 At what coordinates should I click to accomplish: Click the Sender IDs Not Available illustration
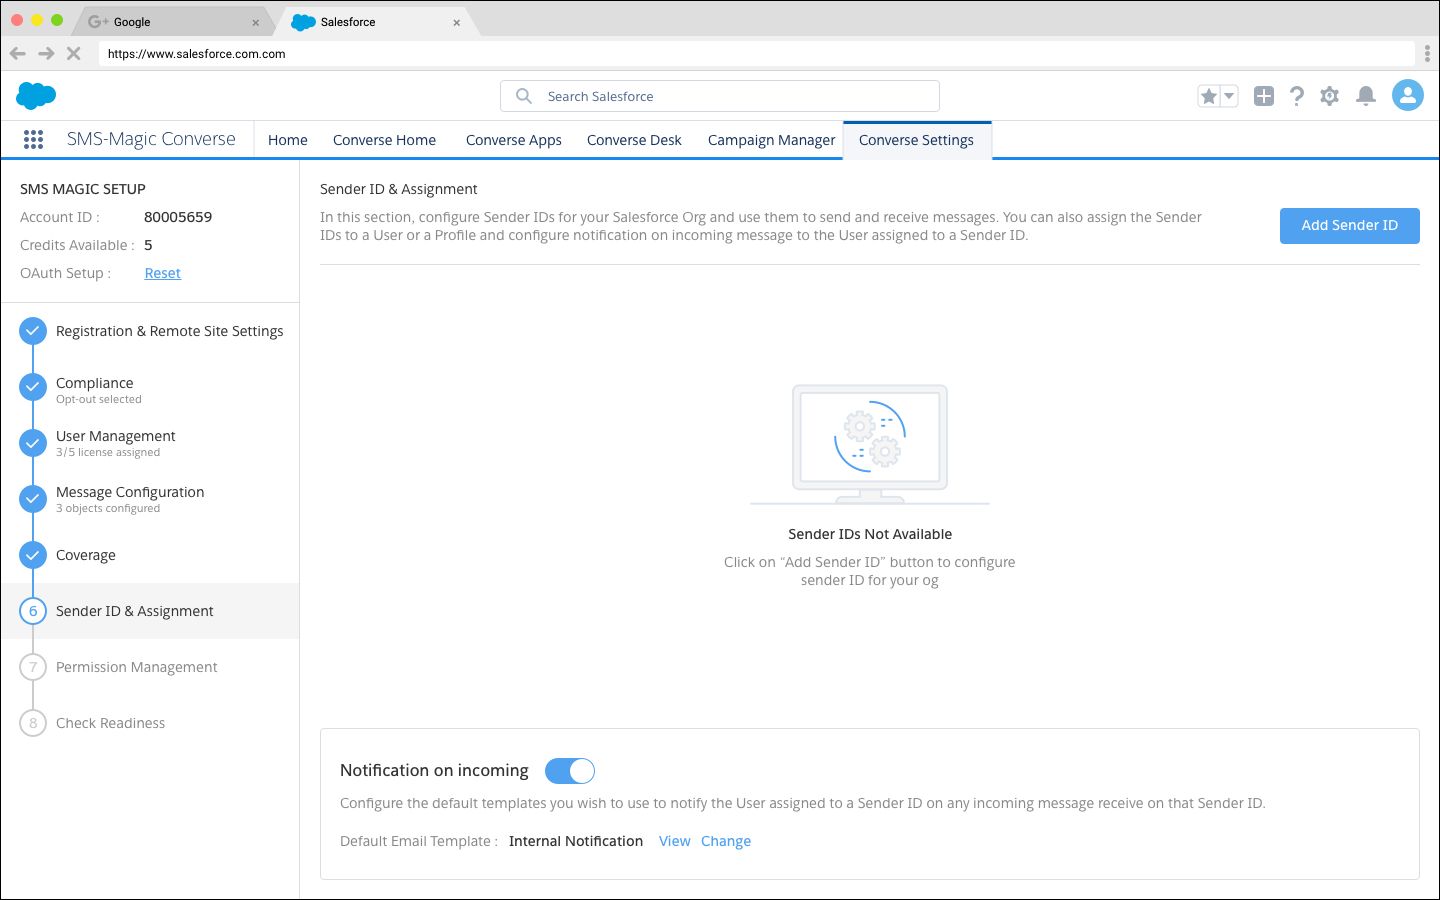[870, 445]
